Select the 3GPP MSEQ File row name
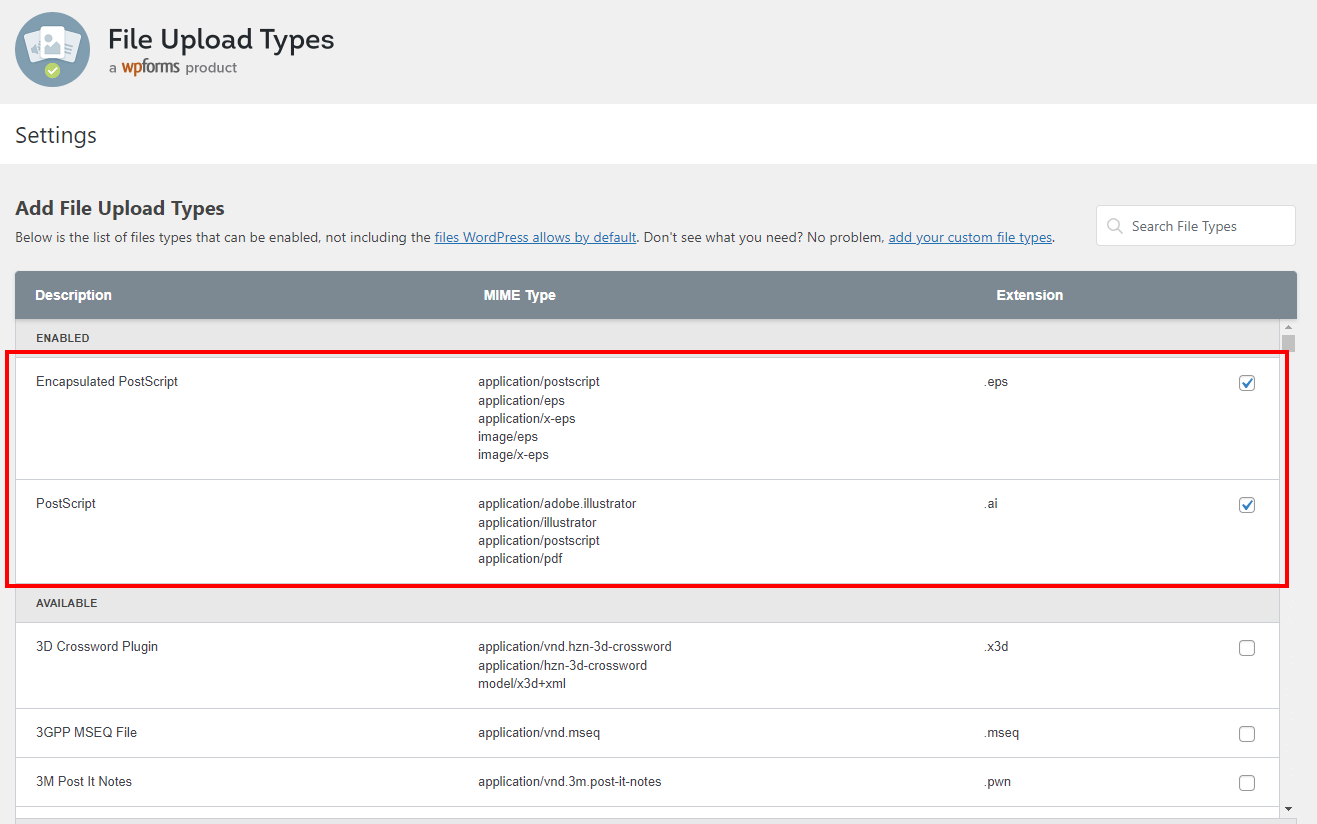The image size is (1317, 824). point(86,733)
